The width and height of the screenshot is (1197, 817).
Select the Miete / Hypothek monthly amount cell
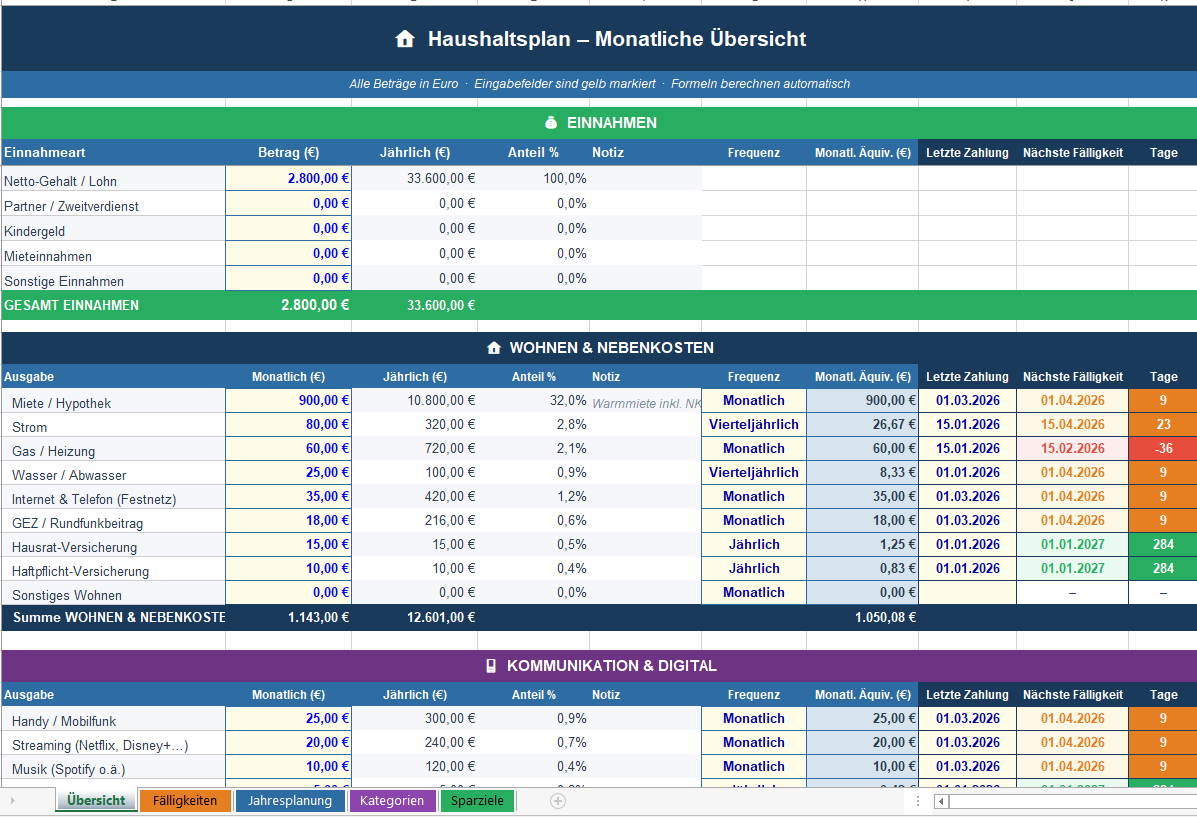coord(289,401)
